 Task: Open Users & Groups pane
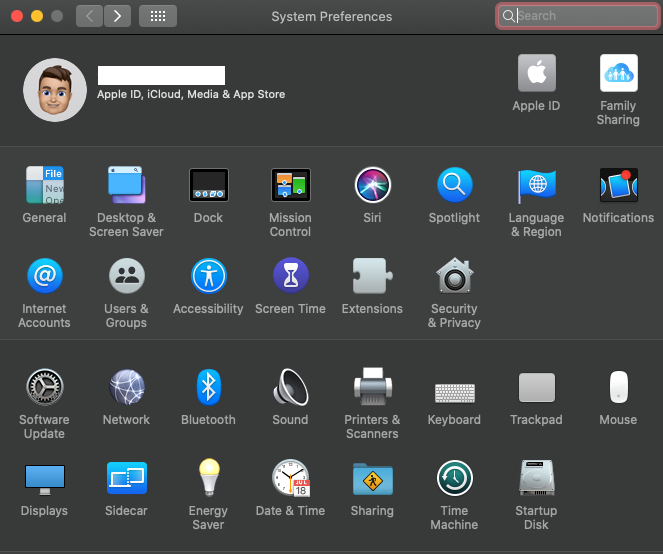126,276
